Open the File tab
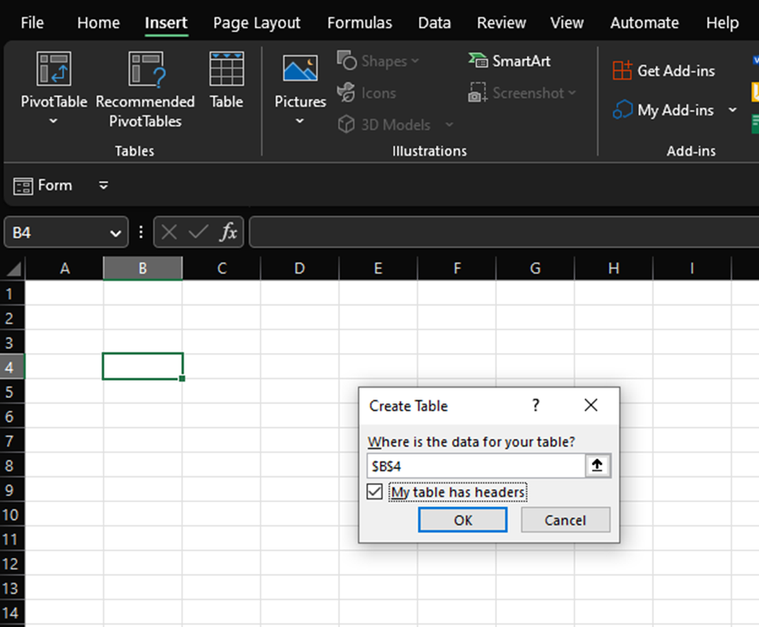 coord(32,23)
